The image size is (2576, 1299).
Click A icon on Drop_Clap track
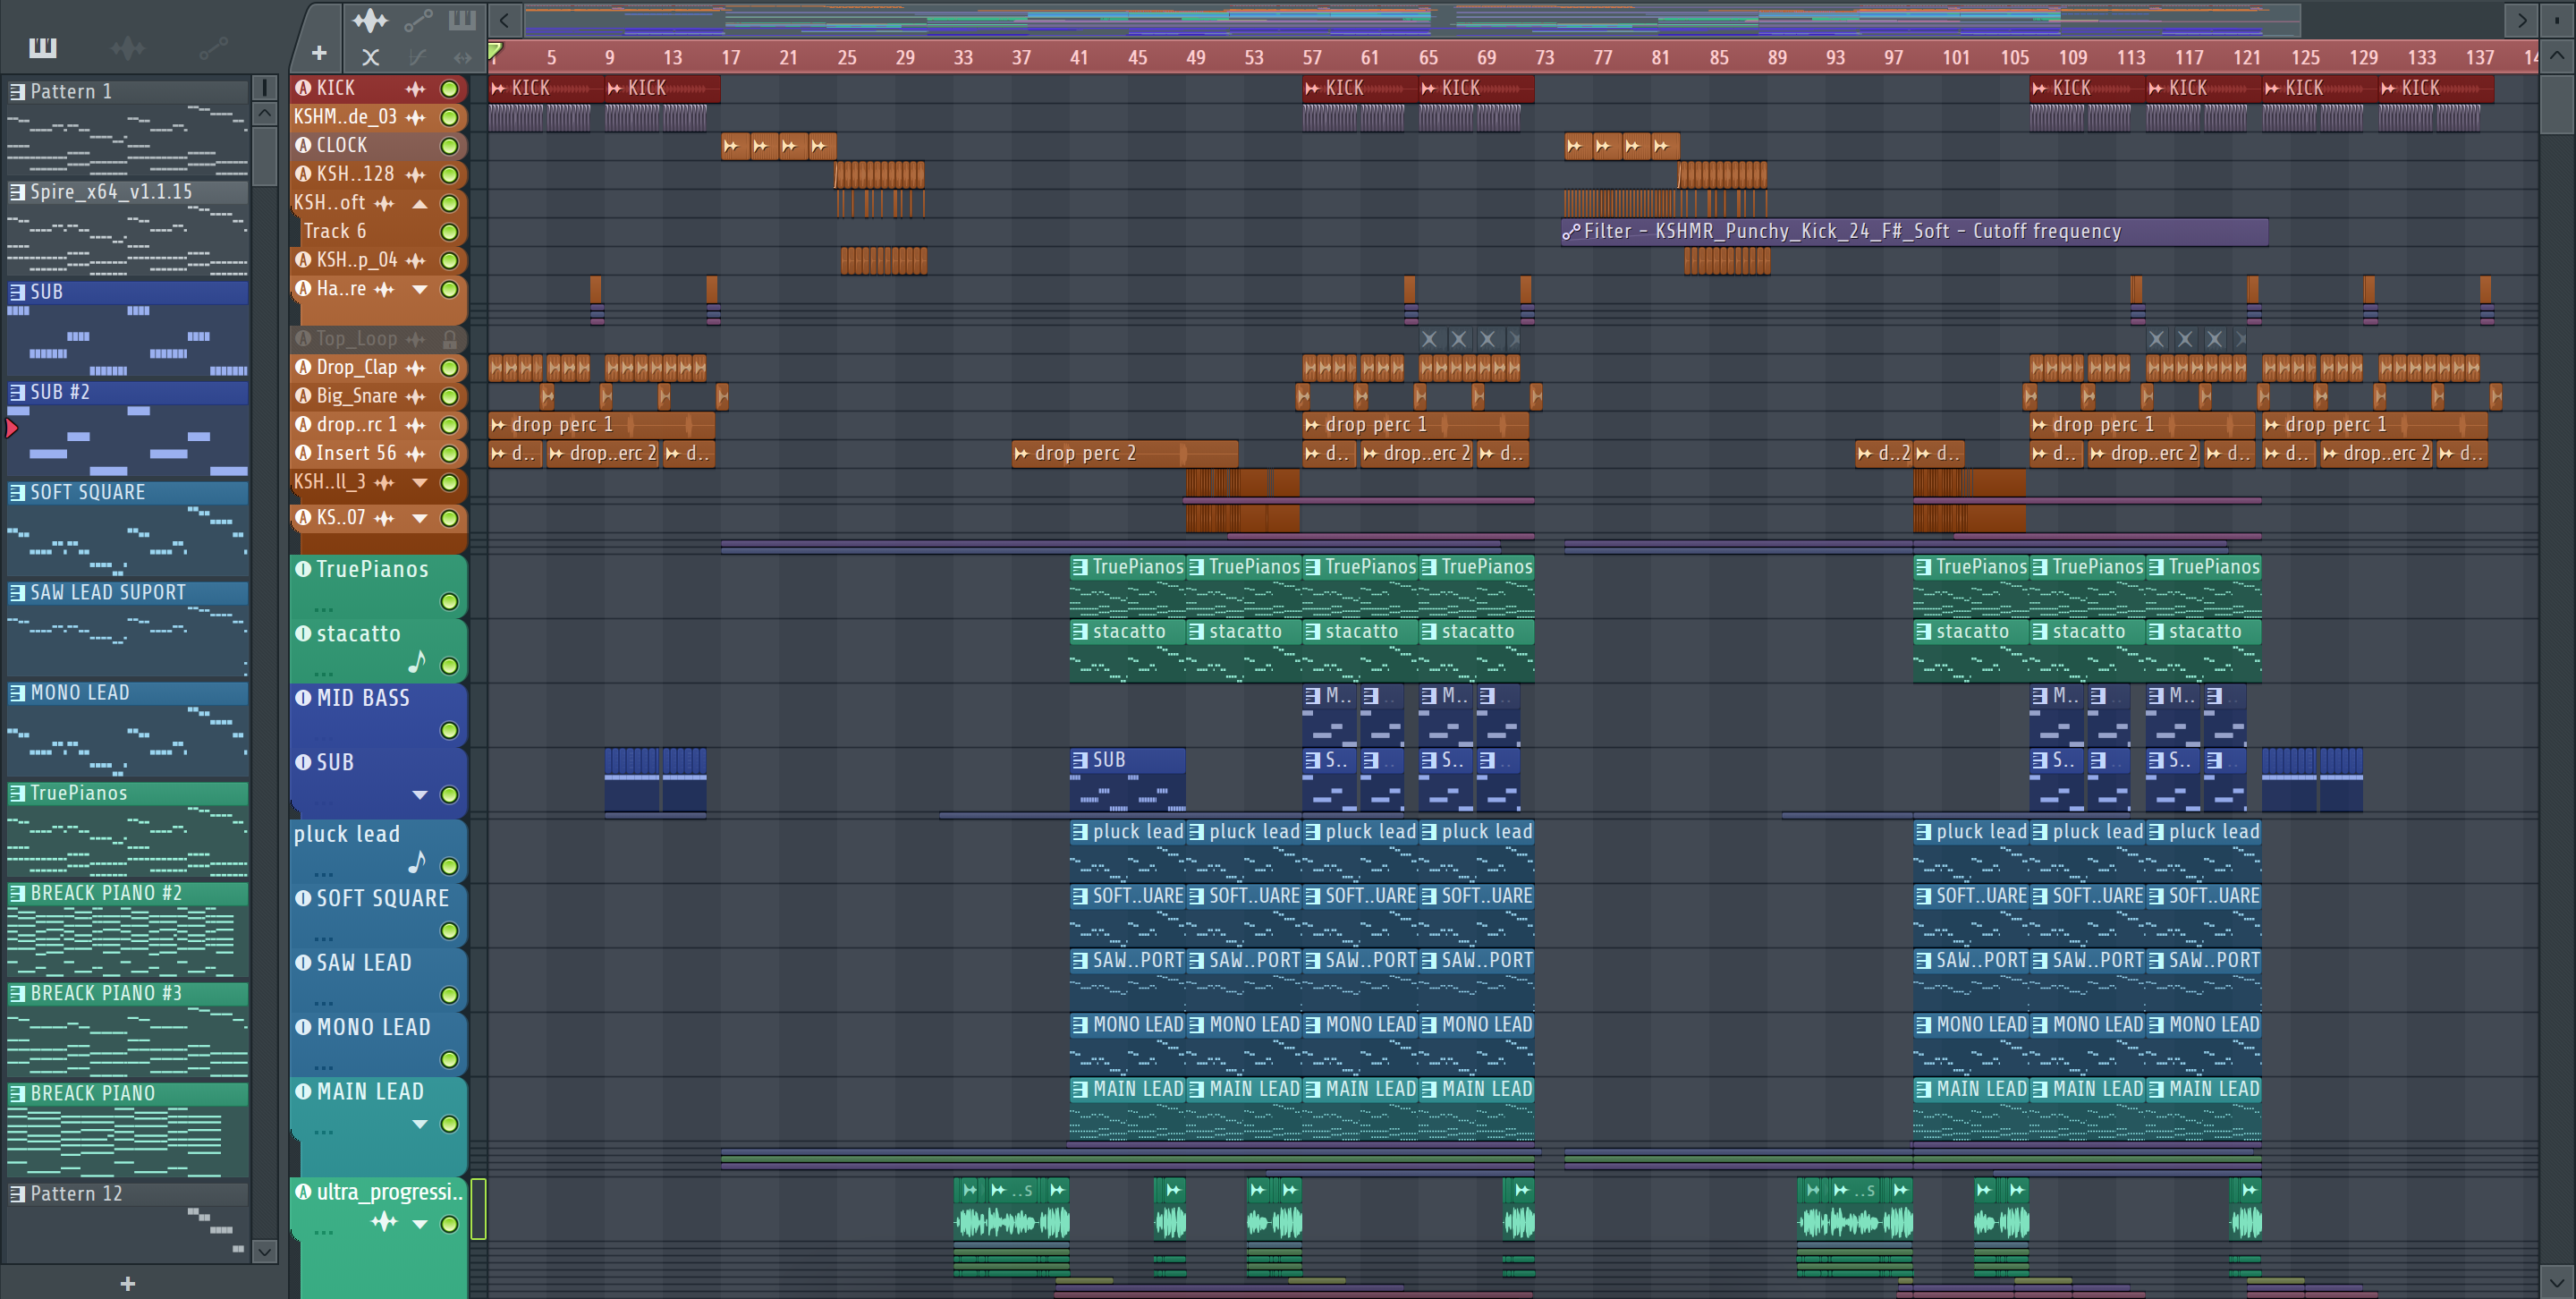[304, 367]
